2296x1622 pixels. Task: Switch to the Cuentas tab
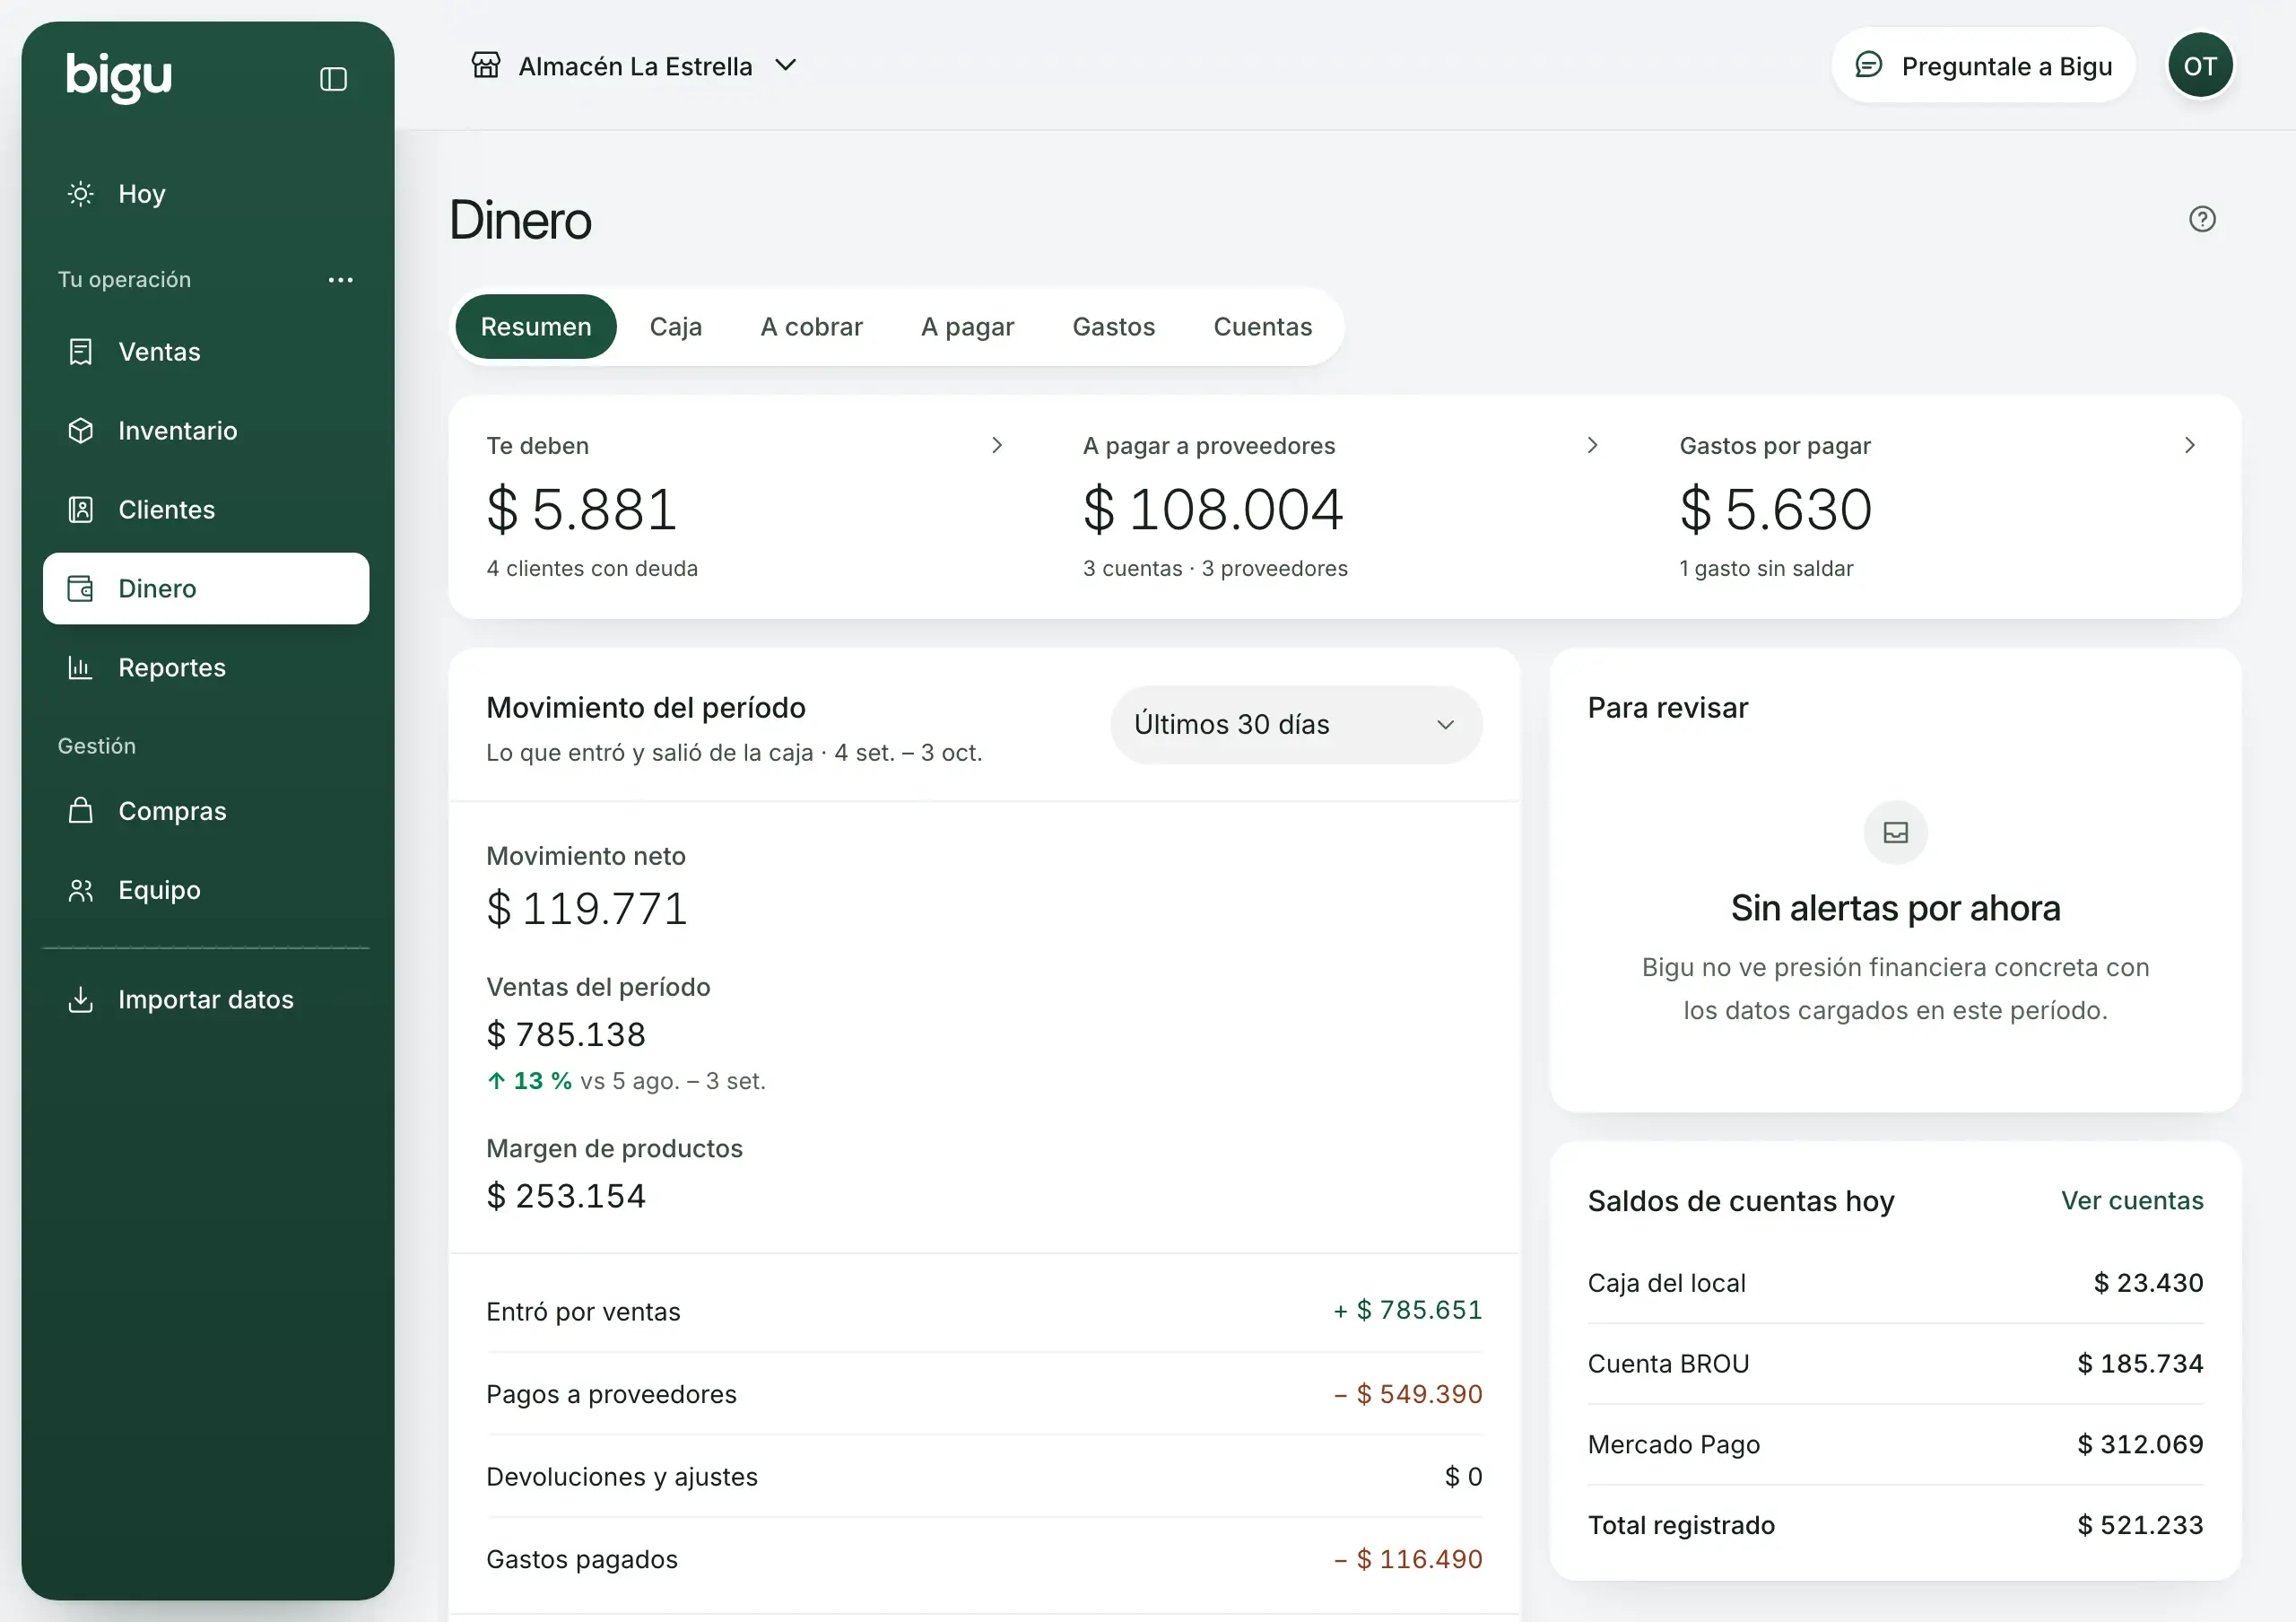(1262, 327)
